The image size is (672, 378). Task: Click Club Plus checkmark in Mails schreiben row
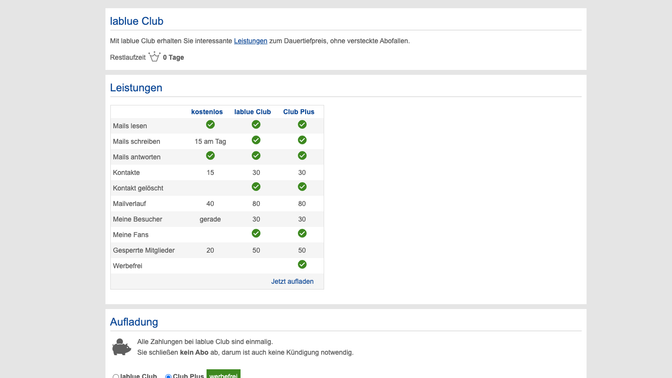coord(302,140)
